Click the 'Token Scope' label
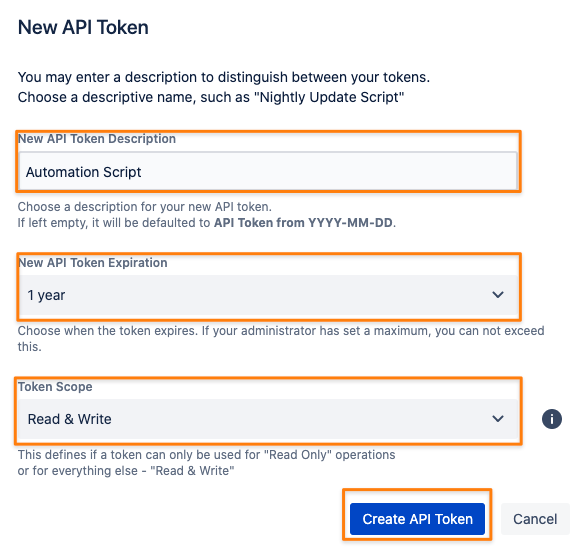Image resolution: width=586 pixels, height=549 pixels. coord(55,387)
